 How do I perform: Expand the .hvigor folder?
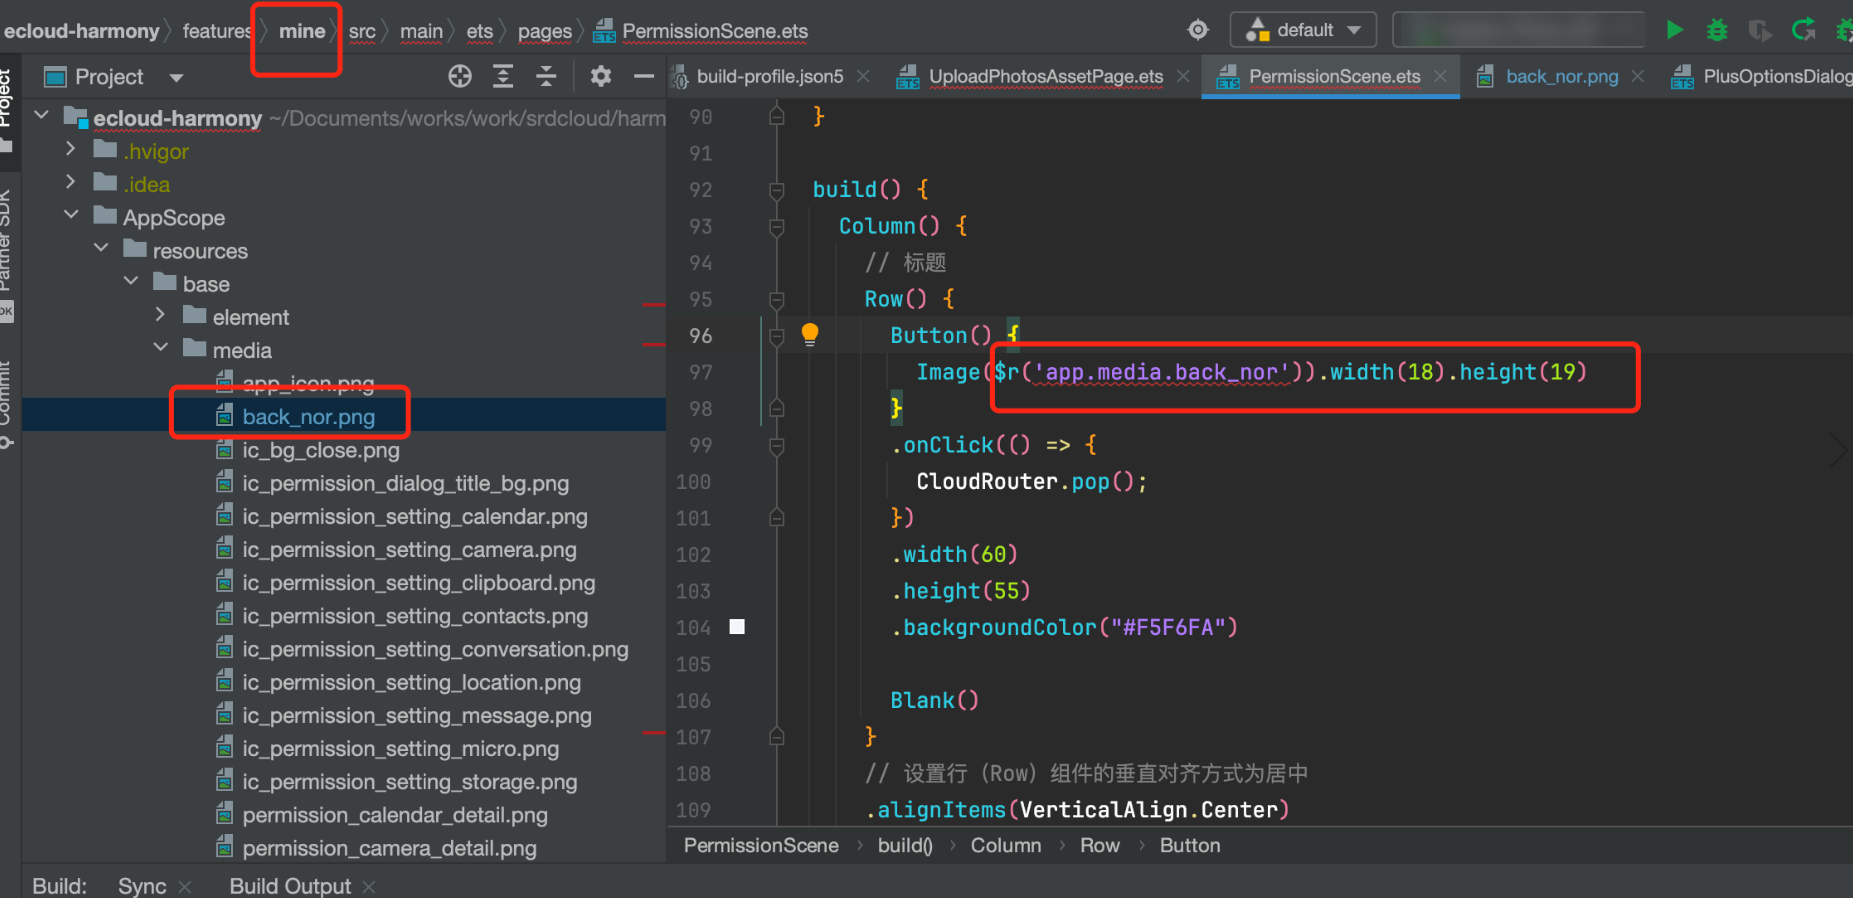(x=70, y=149)
